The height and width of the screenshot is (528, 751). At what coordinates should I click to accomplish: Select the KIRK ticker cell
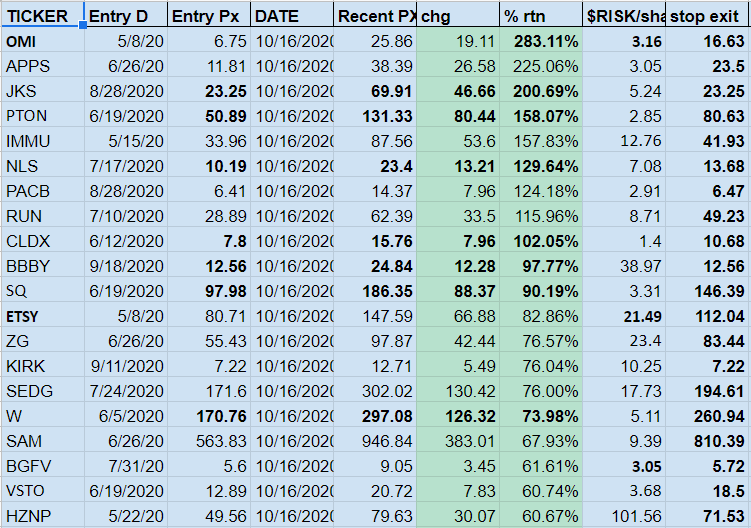pos(42,366)
